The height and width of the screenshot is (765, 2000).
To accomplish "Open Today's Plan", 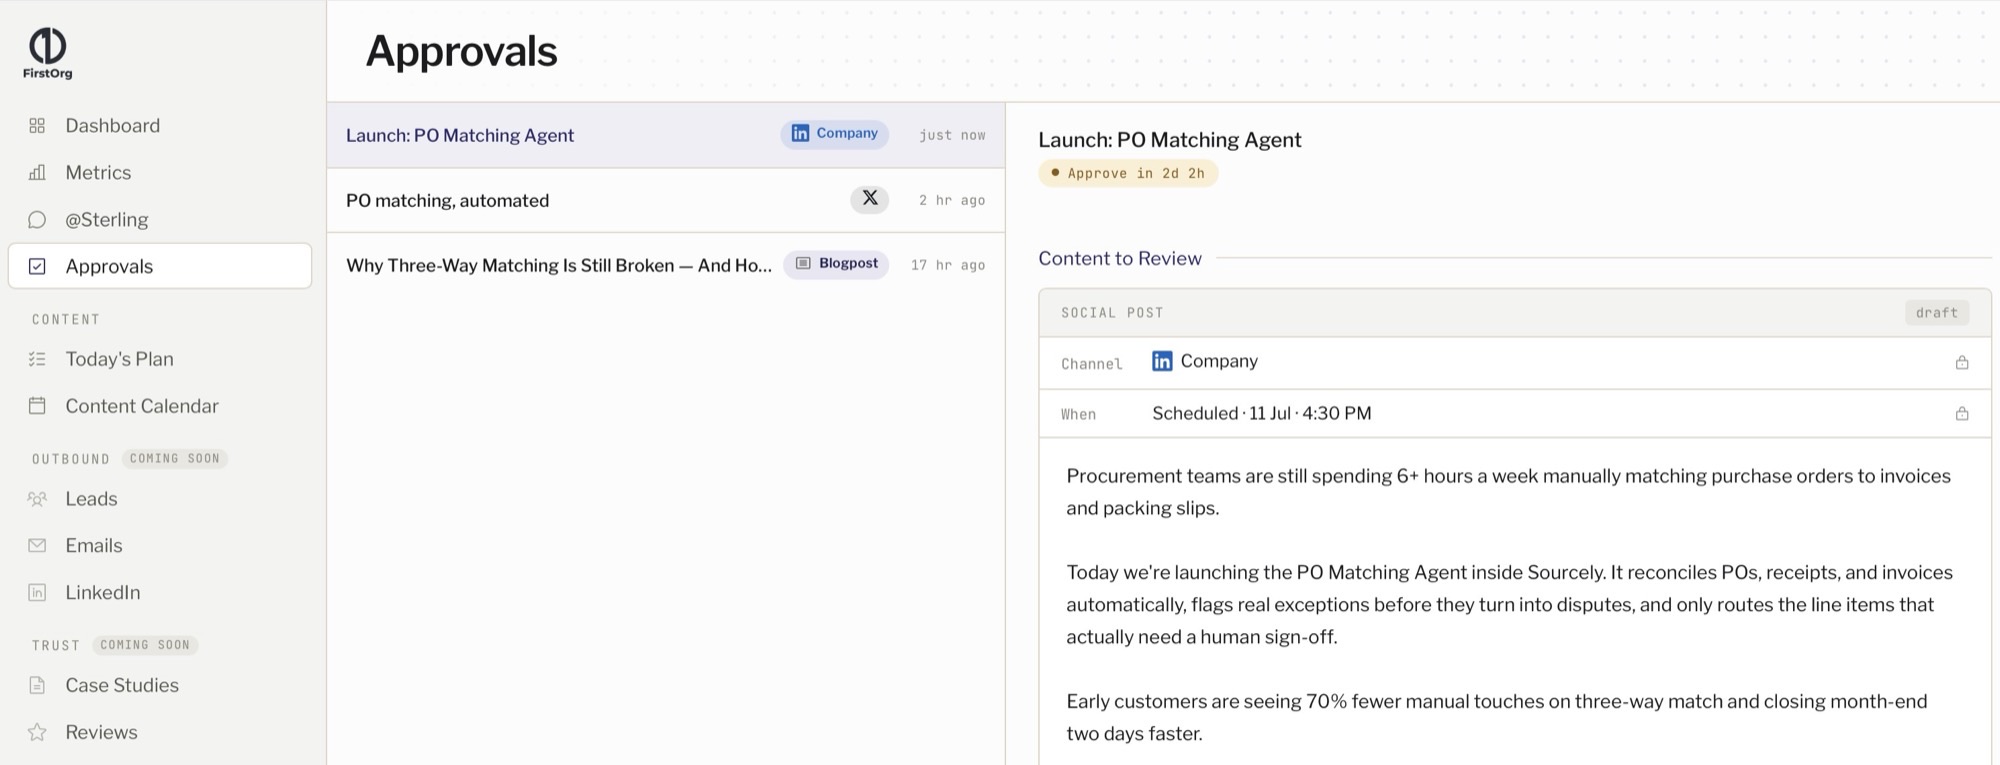I will click(x=160, y=359).
